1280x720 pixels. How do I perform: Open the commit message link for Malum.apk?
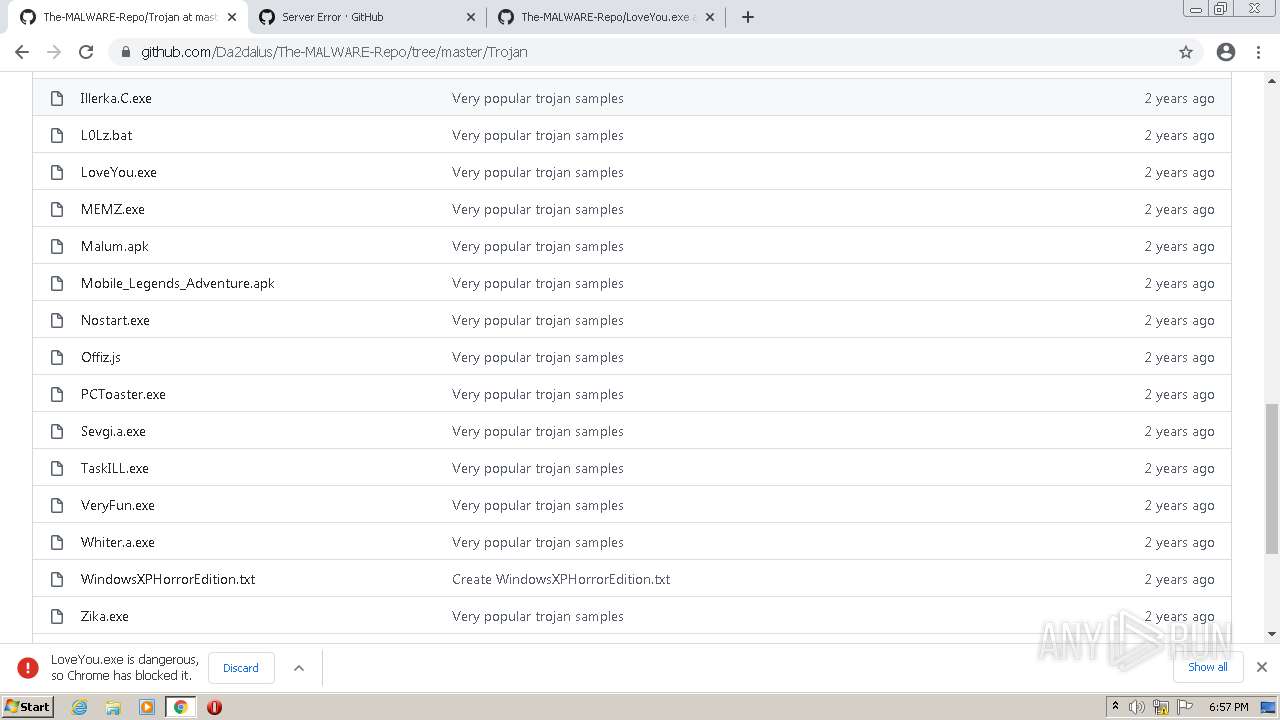pyautogui.click(x=538, y=246)
